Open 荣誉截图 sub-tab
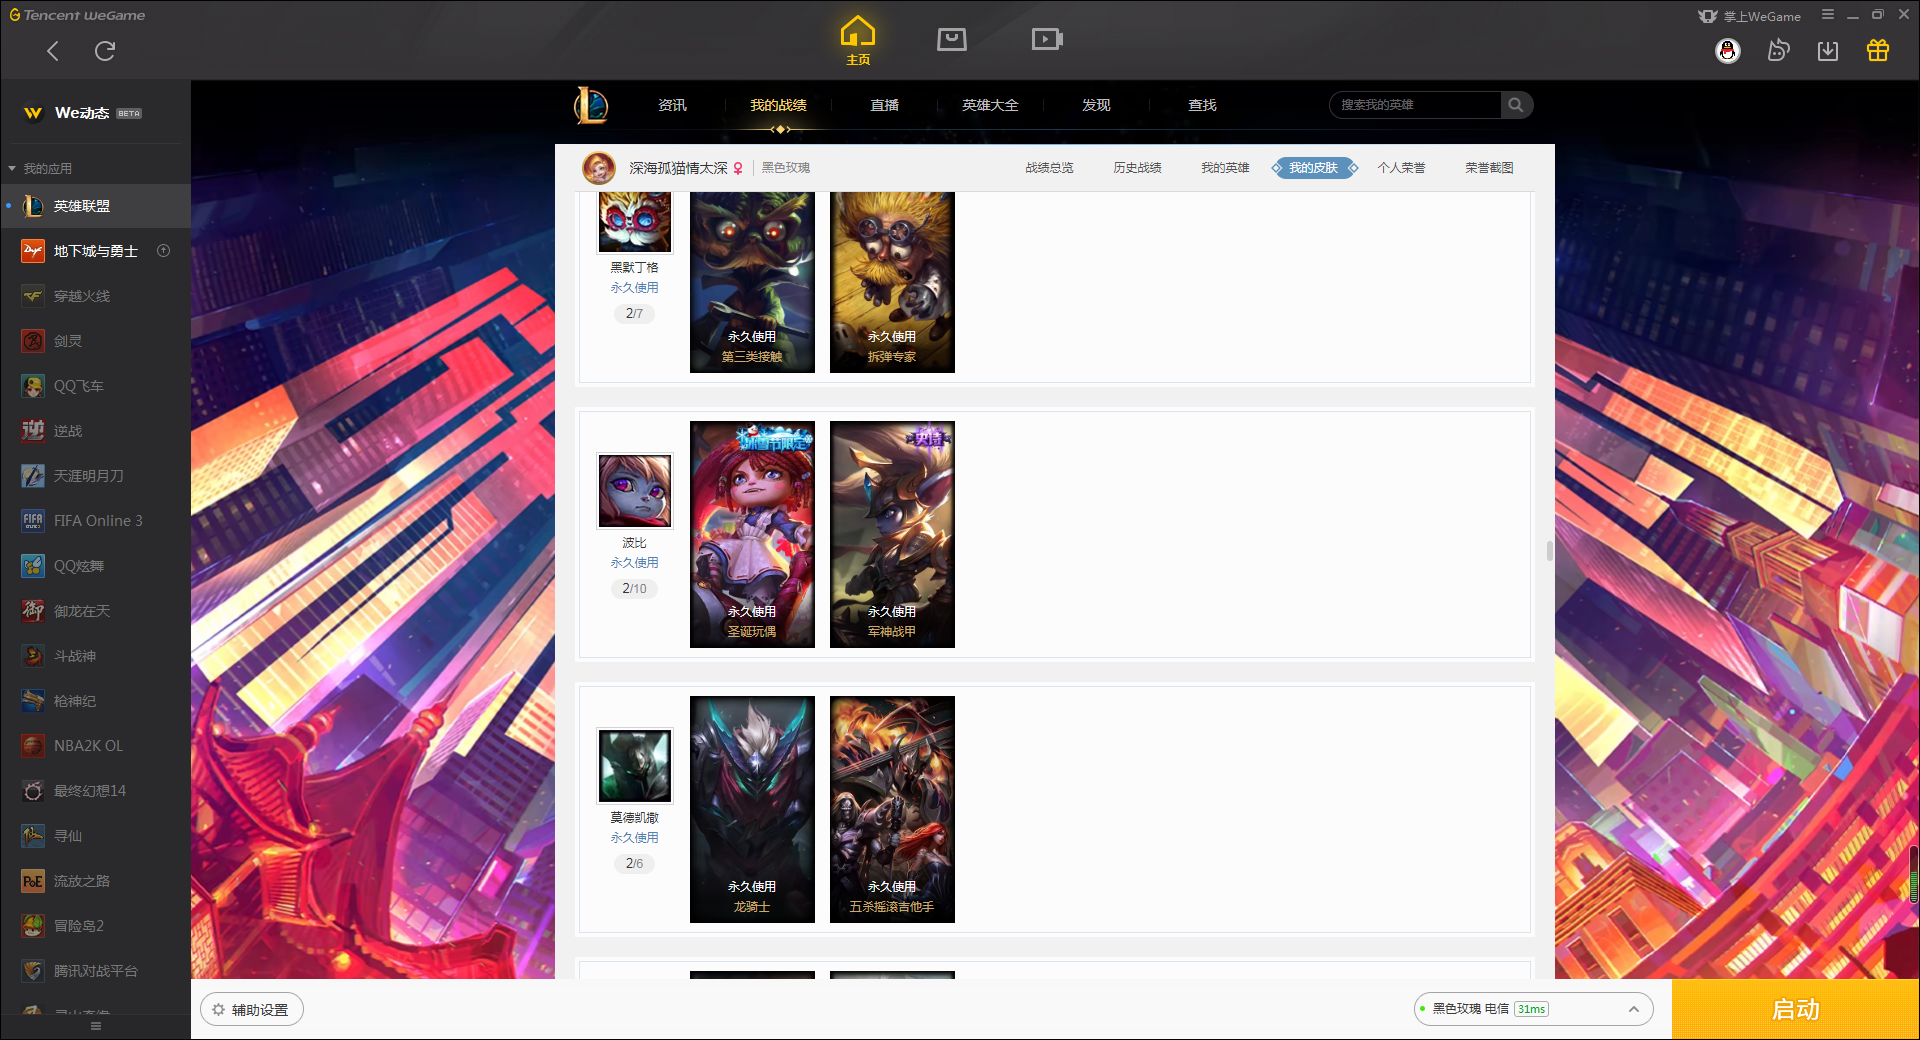The image size is (1920, 1040). 1489,168
